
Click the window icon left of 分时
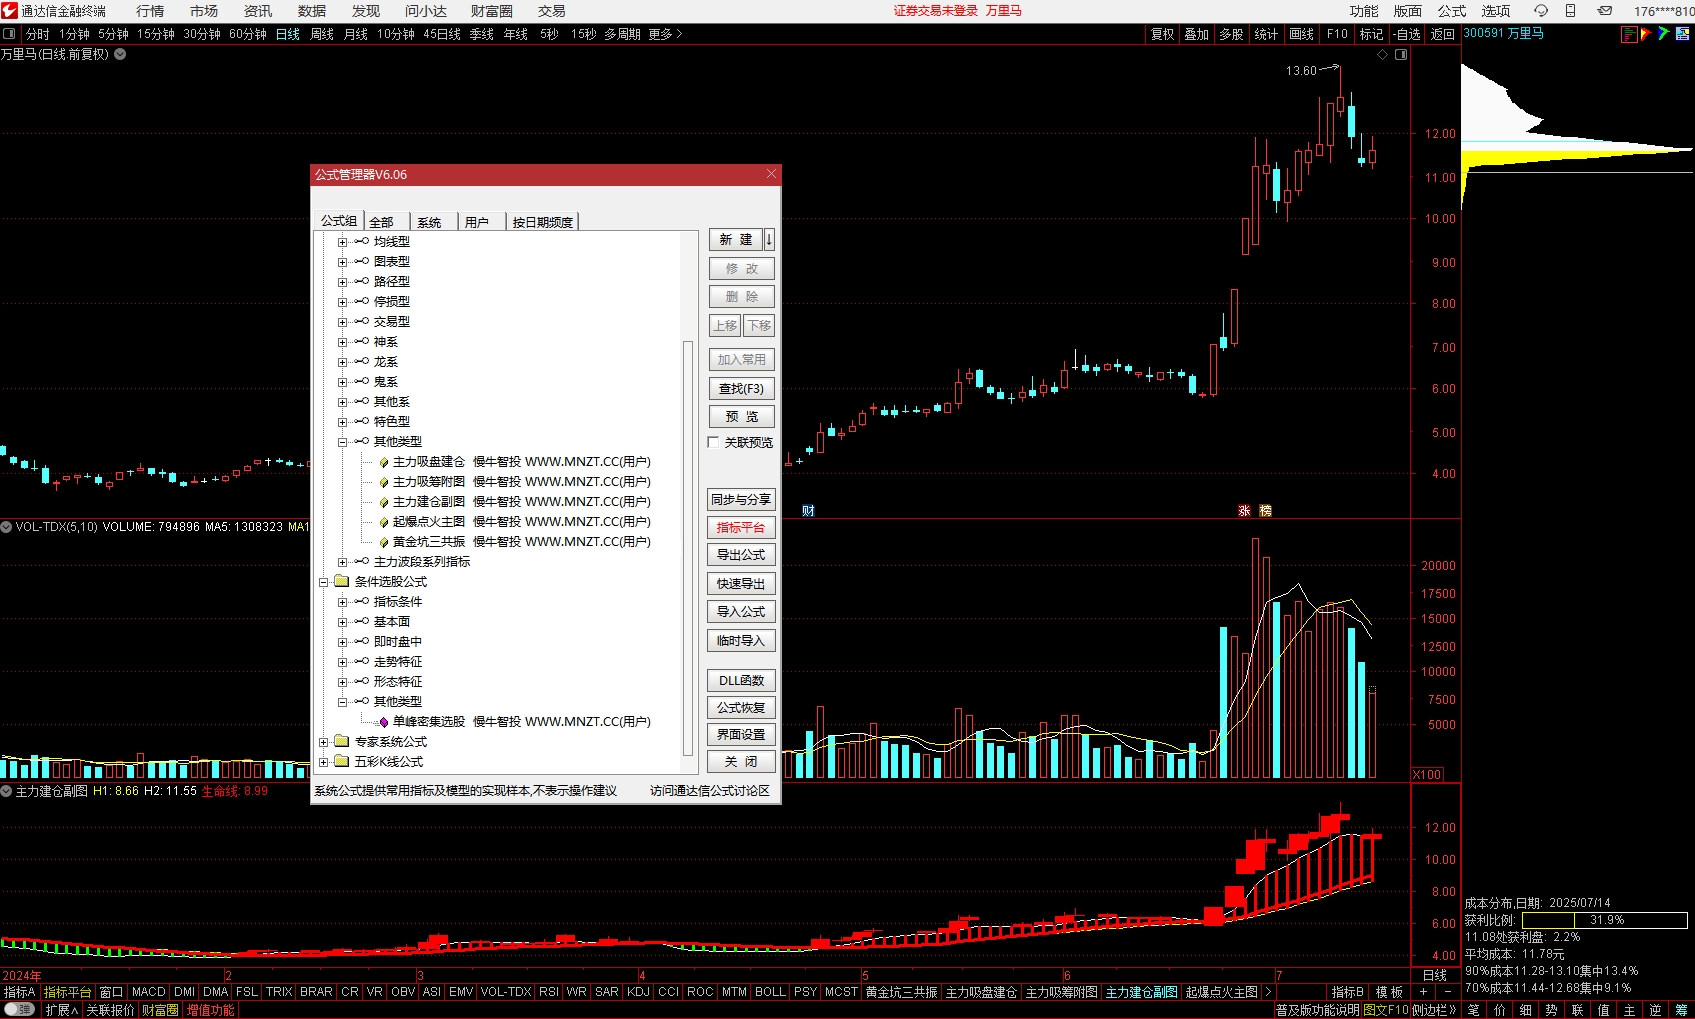(x=10, y=34)
